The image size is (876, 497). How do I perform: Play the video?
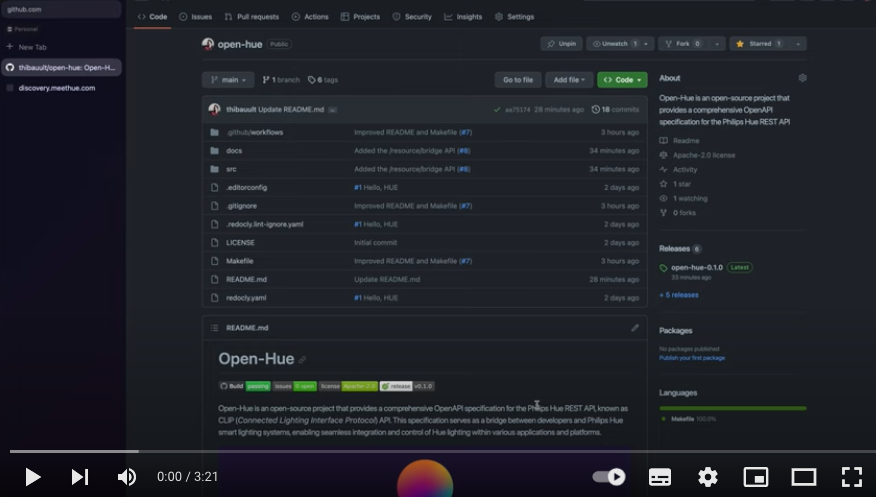(33, 477)
